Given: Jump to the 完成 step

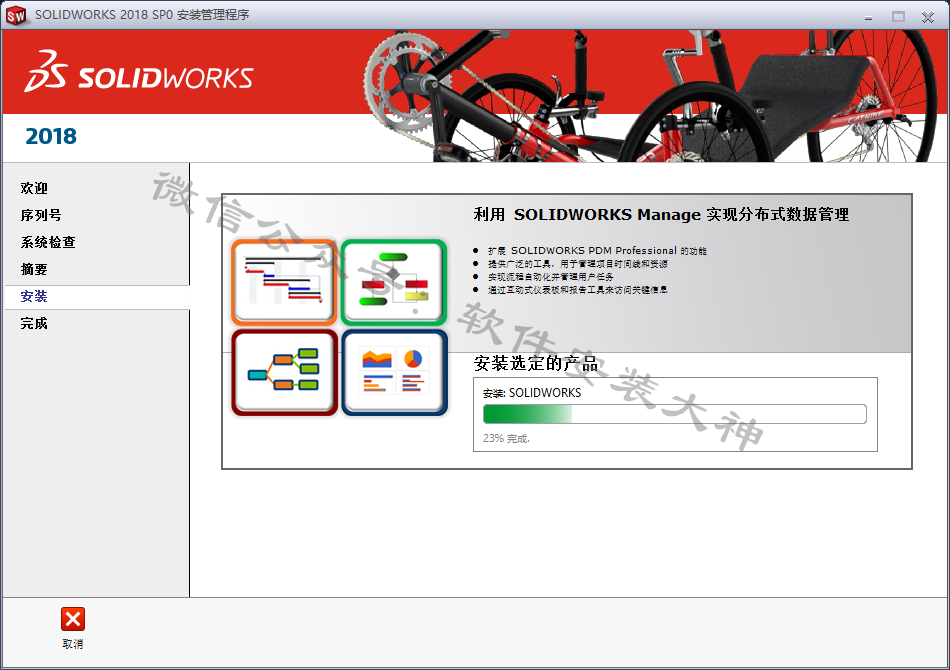Looking at the screenshot, I should coord(34,323).
